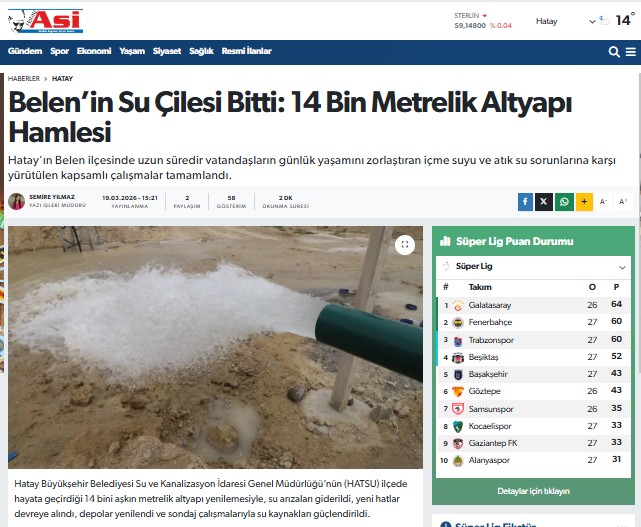The image size is (641, 527).
Task: Open the hamburger menu icon
Action: pyautogui.click(x=631, y=52)
